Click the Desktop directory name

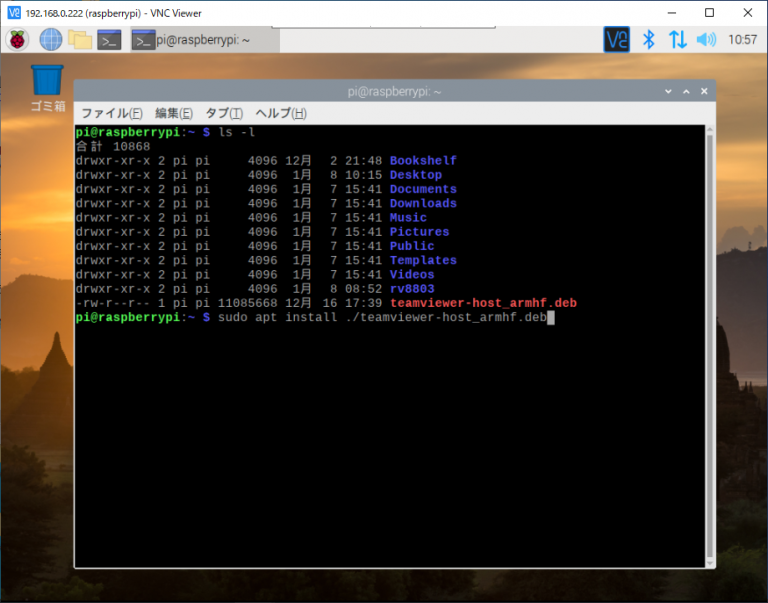coord(416,175)
